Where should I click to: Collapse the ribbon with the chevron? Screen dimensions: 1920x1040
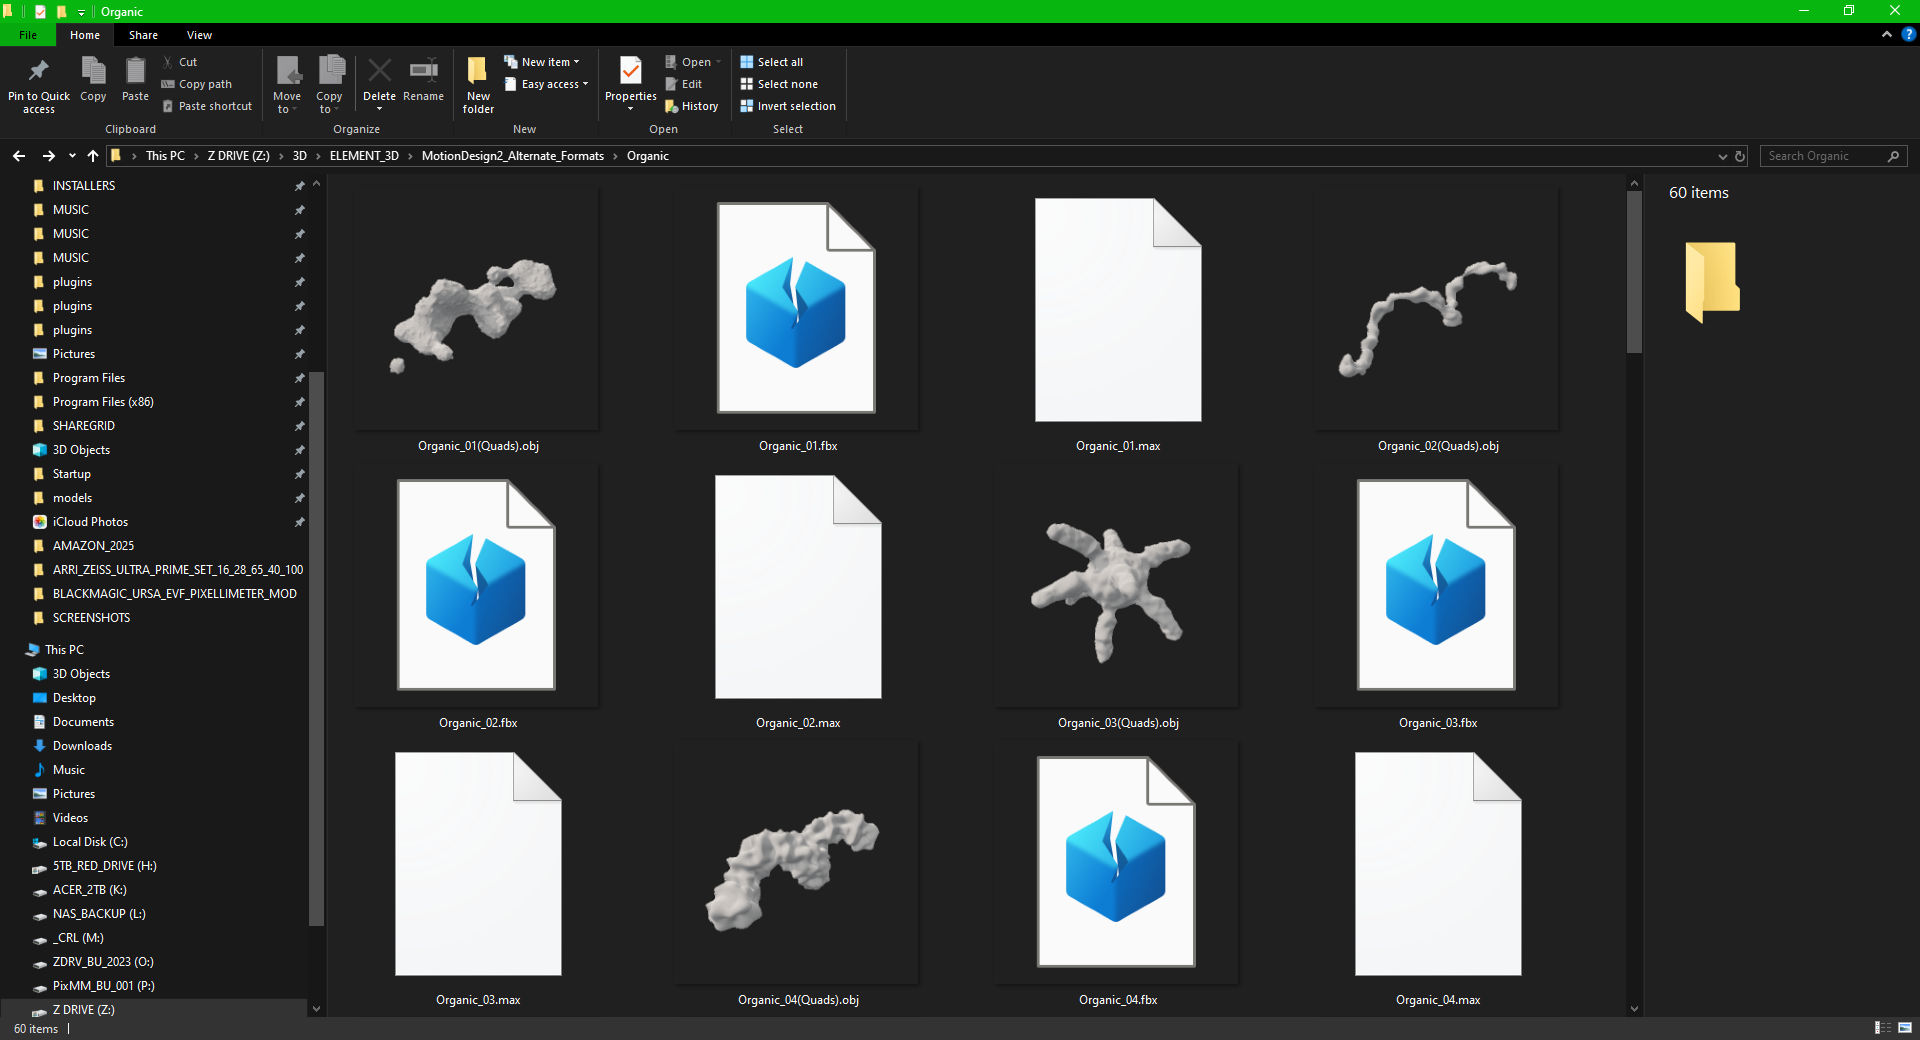coord(1886,35)
